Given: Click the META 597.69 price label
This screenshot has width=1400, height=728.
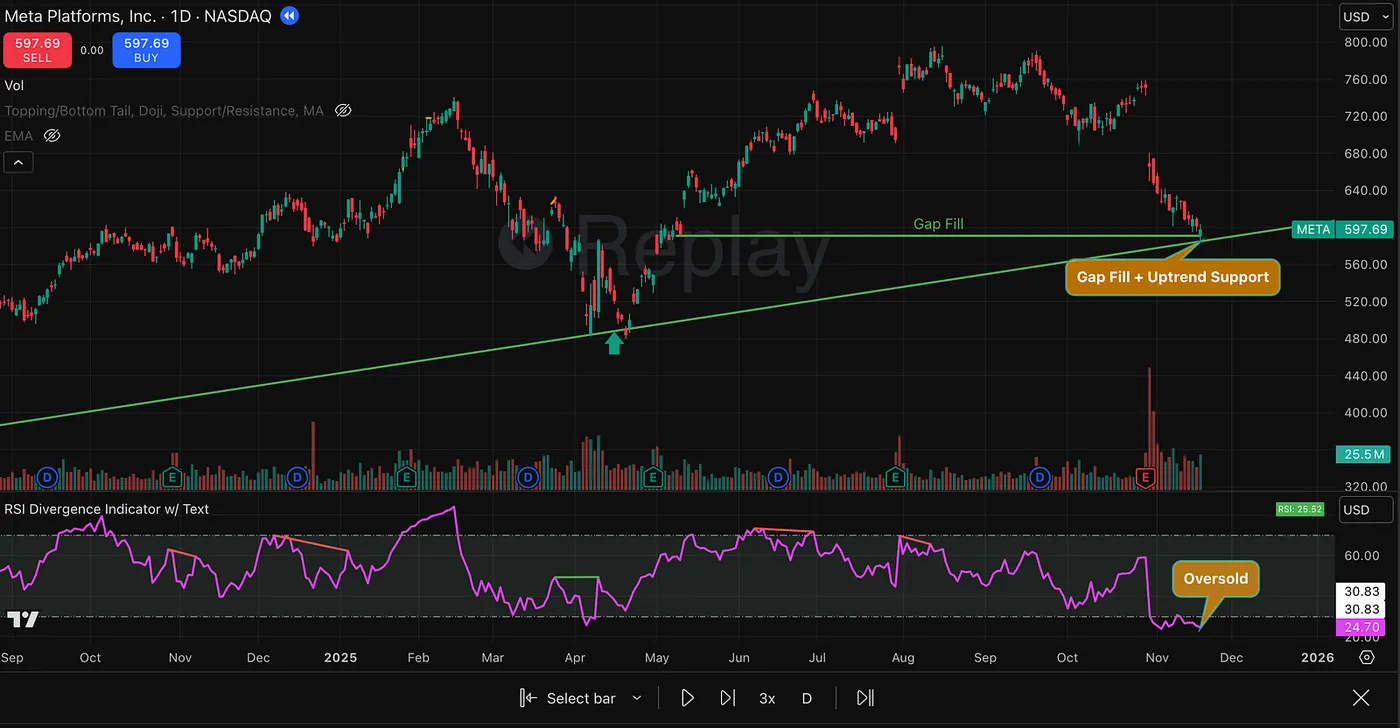Looking at the screenshot, I should (x=1341, y=229).
